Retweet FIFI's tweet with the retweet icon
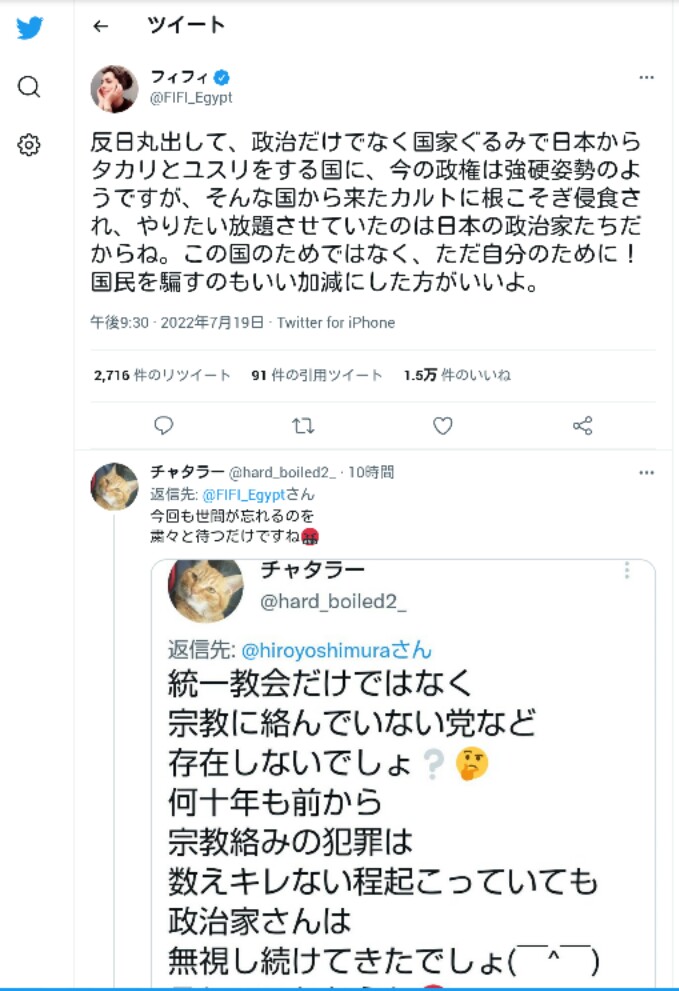679x991 pixels. click(302, 425)
